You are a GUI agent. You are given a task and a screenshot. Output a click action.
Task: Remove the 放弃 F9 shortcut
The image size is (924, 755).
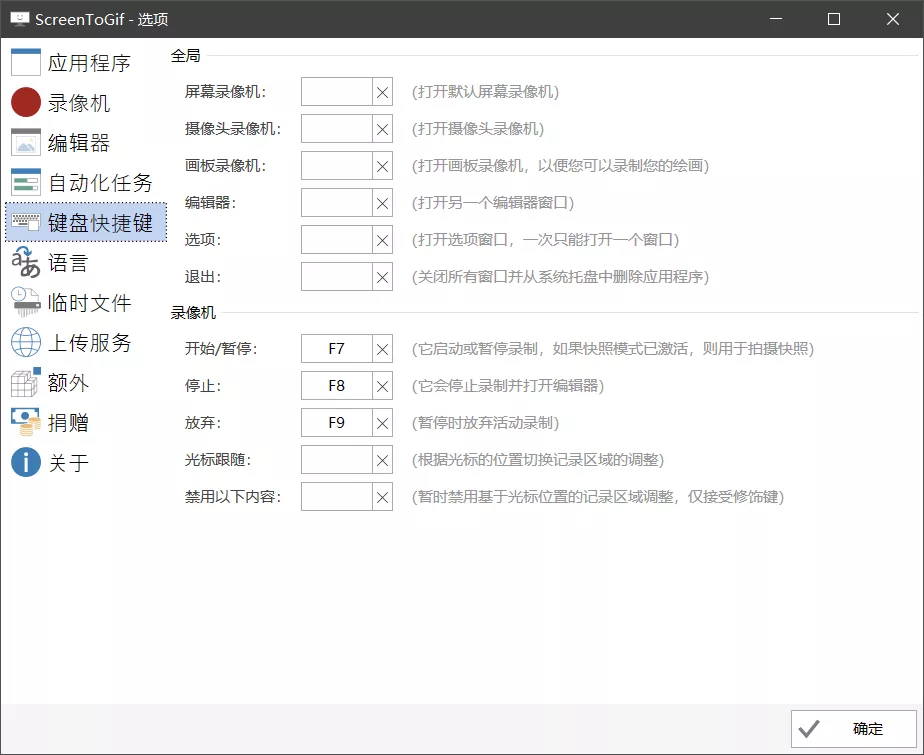[383, 423]
